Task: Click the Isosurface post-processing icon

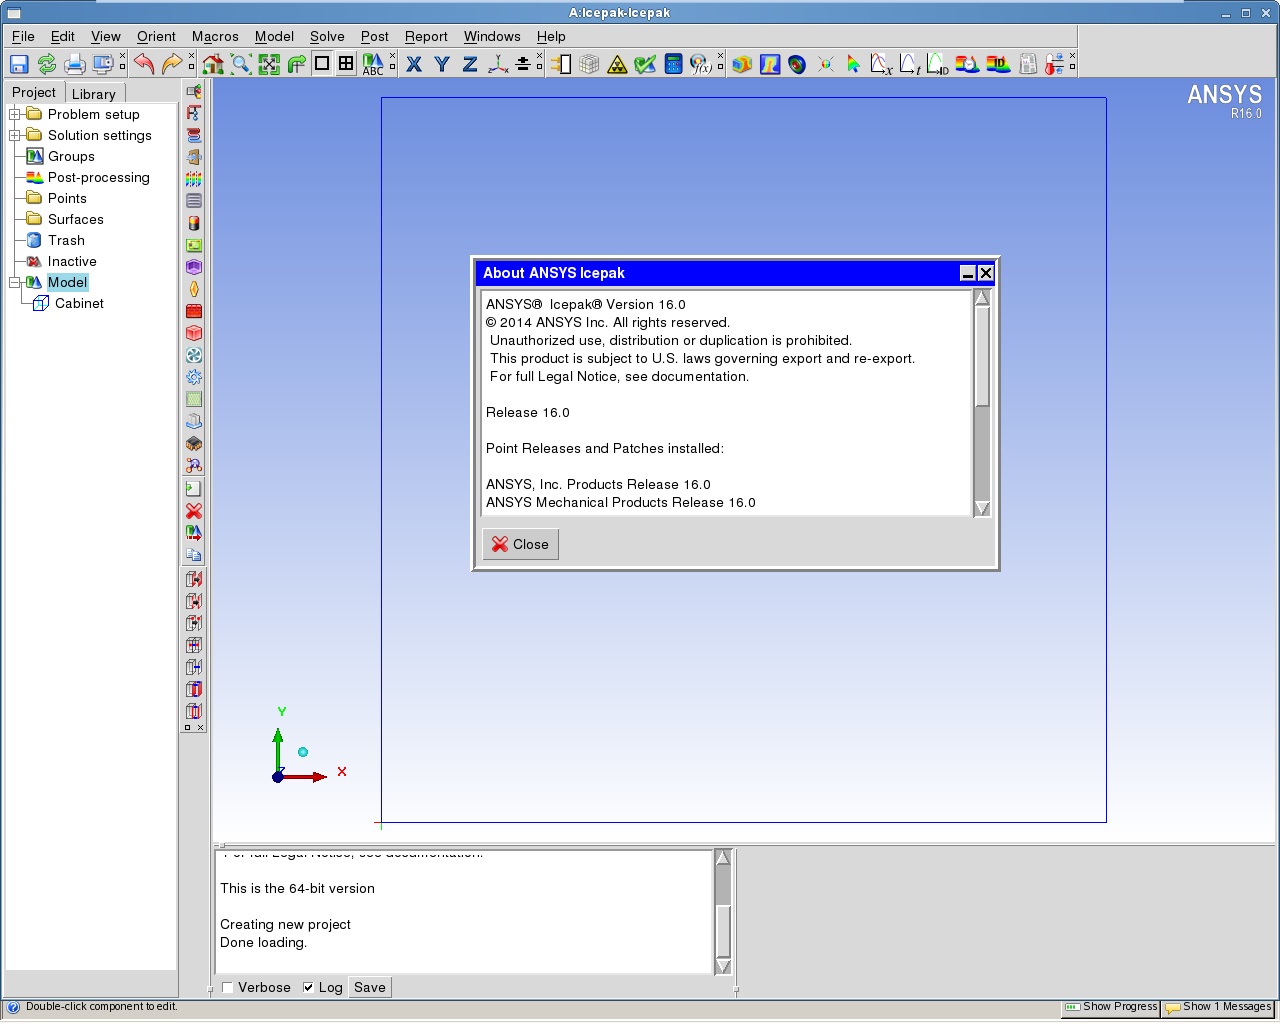Action: (x=797, y=64)
